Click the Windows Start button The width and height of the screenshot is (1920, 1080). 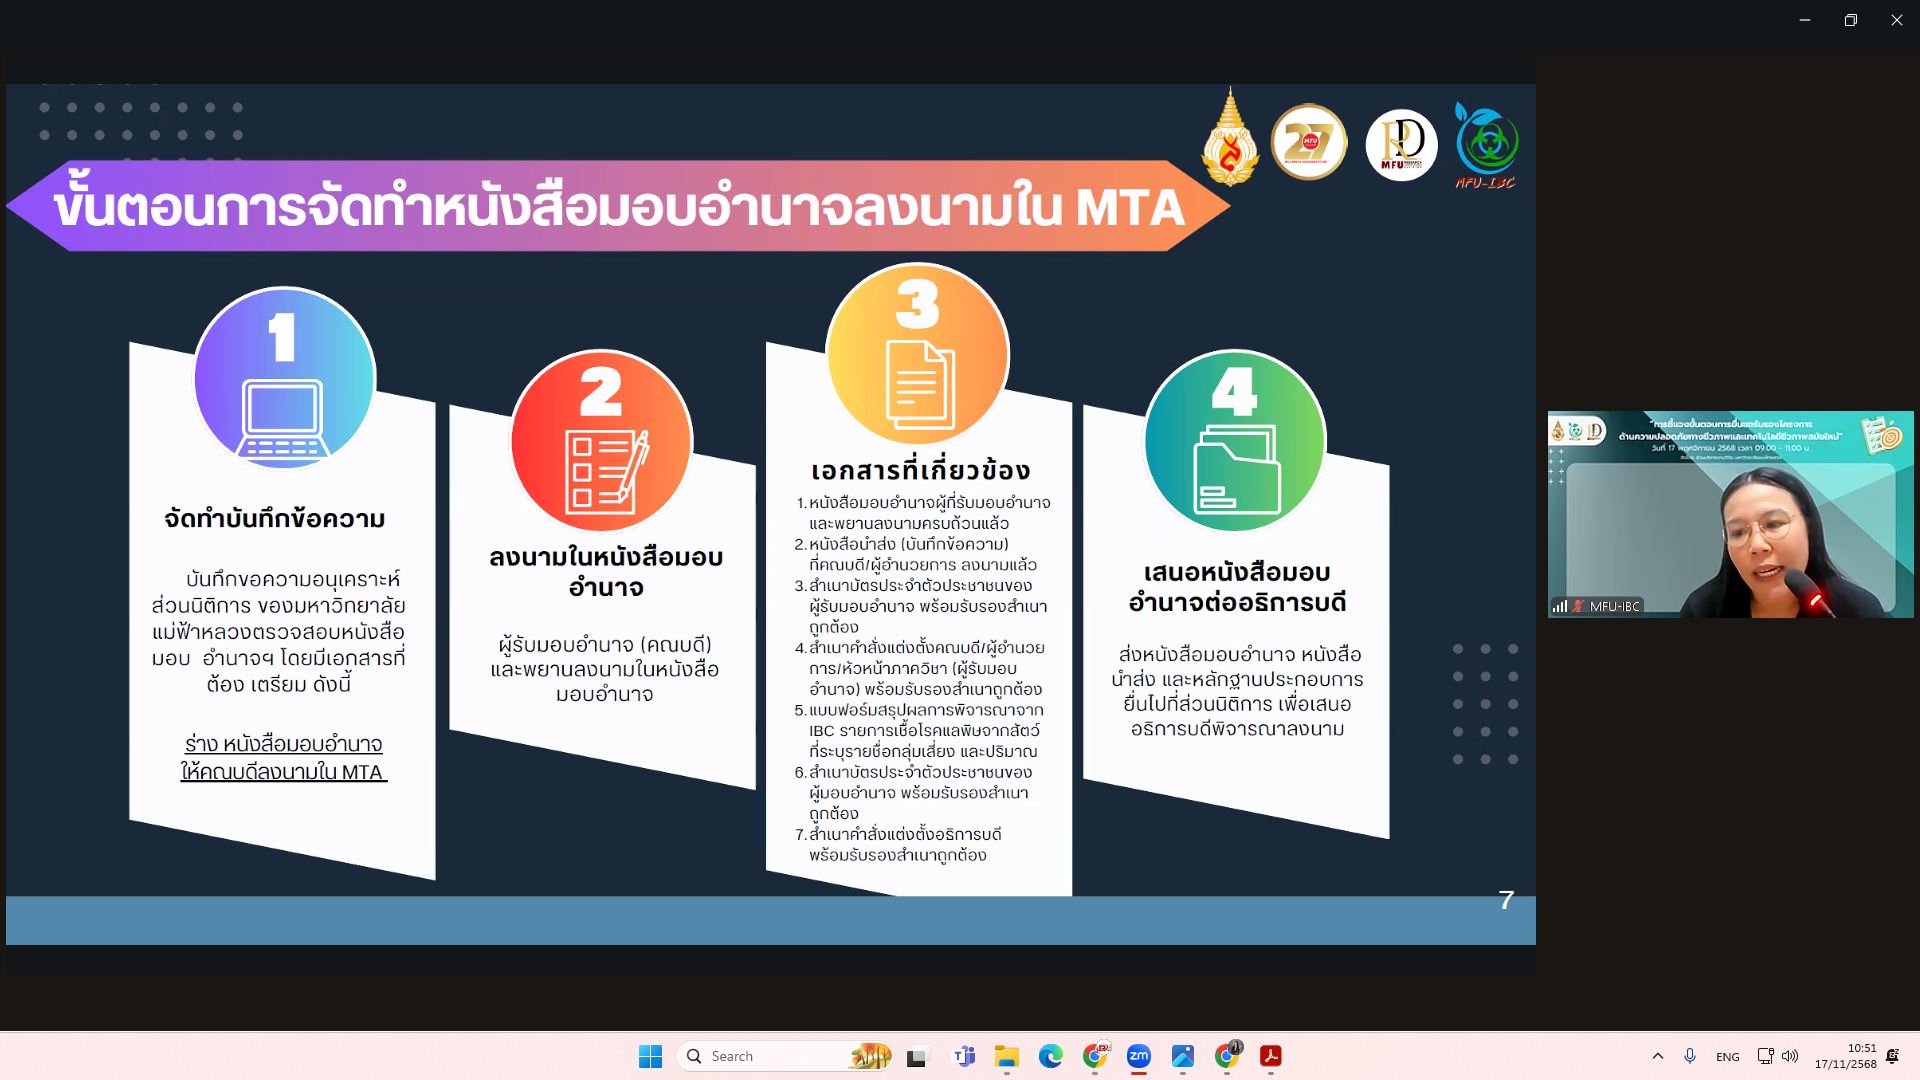pyautogui.click(x=650, y=1056)
